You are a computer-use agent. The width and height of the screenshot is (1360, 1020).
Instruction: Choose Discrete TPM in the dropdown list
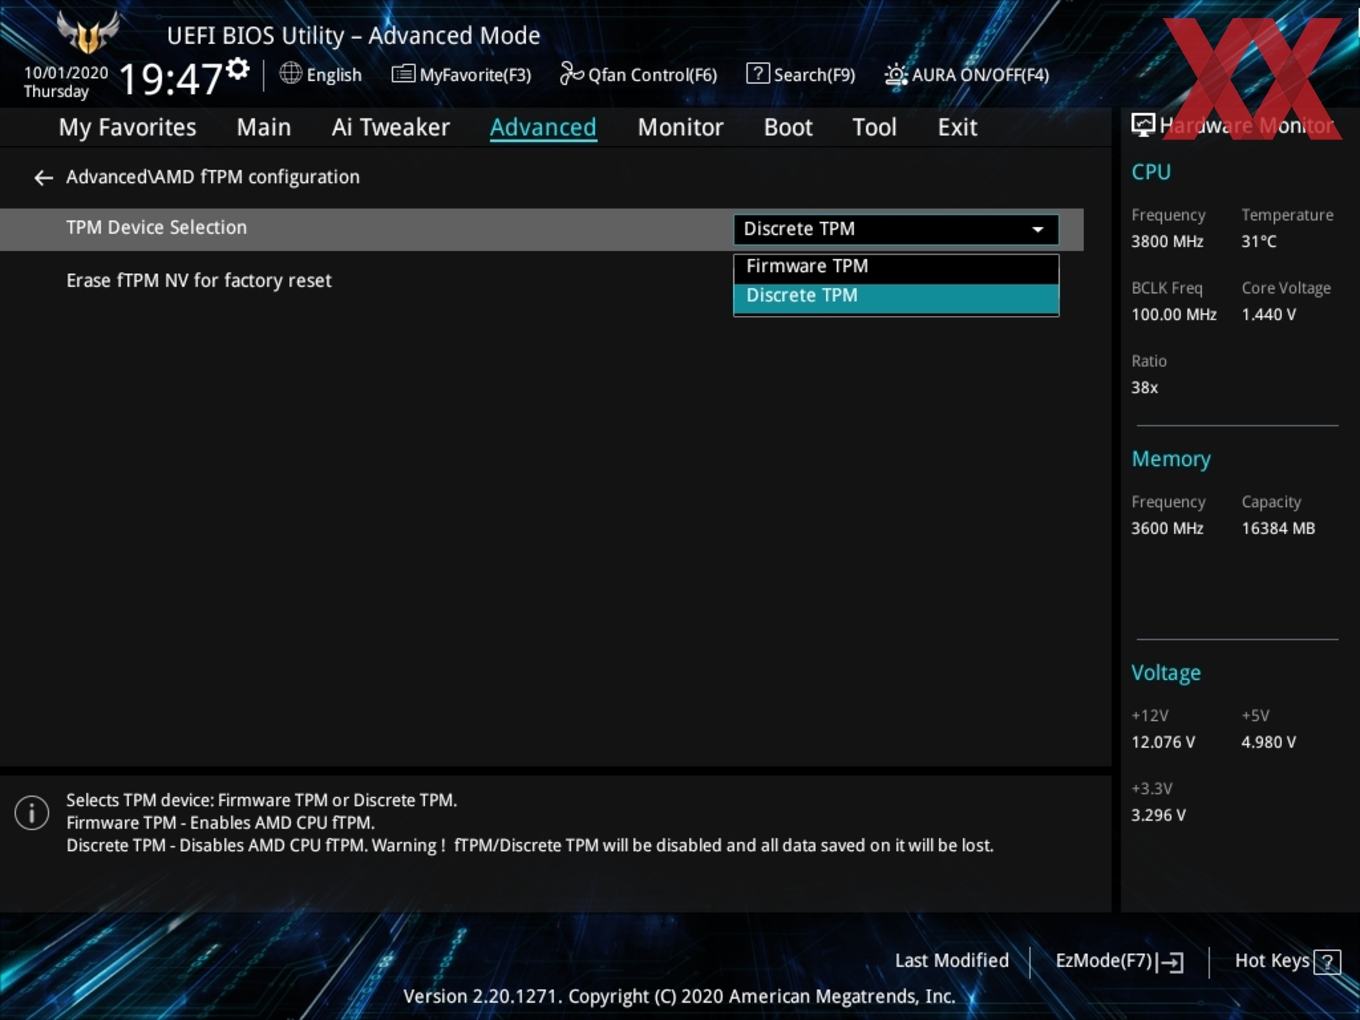click(896, 297)
